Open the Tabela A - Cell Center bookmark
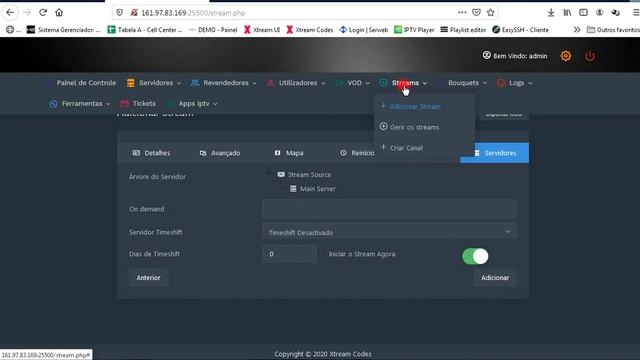 145,29
